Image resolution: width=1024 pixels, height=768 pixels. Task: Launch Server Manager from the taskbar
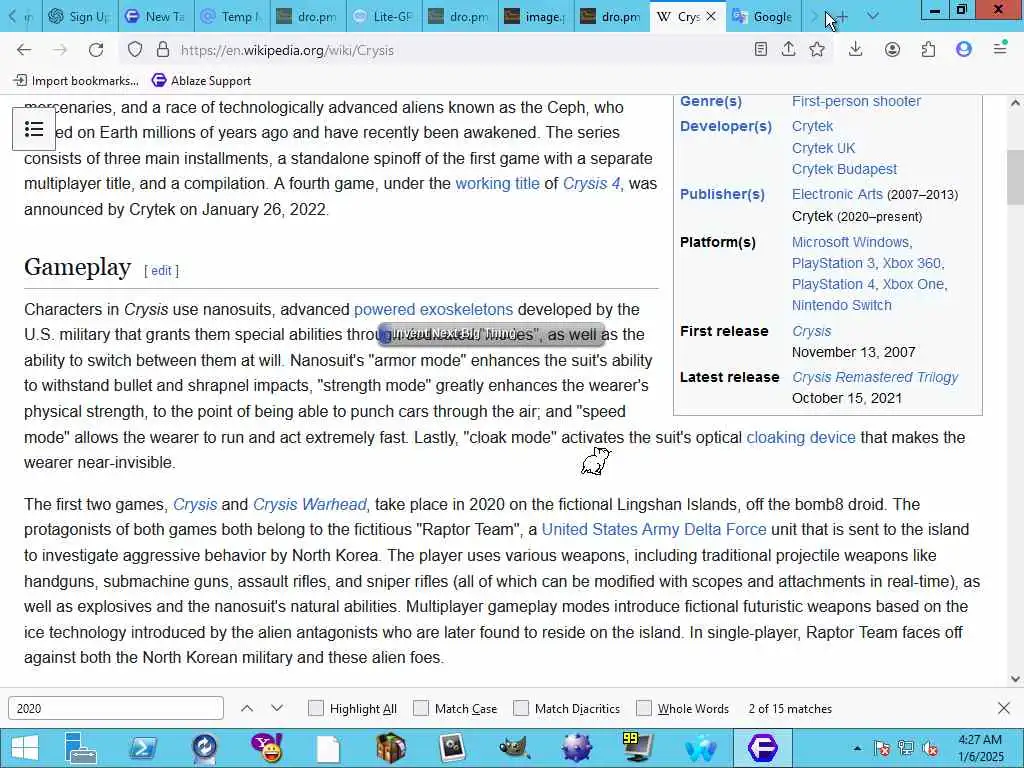(x=81, y=748)
